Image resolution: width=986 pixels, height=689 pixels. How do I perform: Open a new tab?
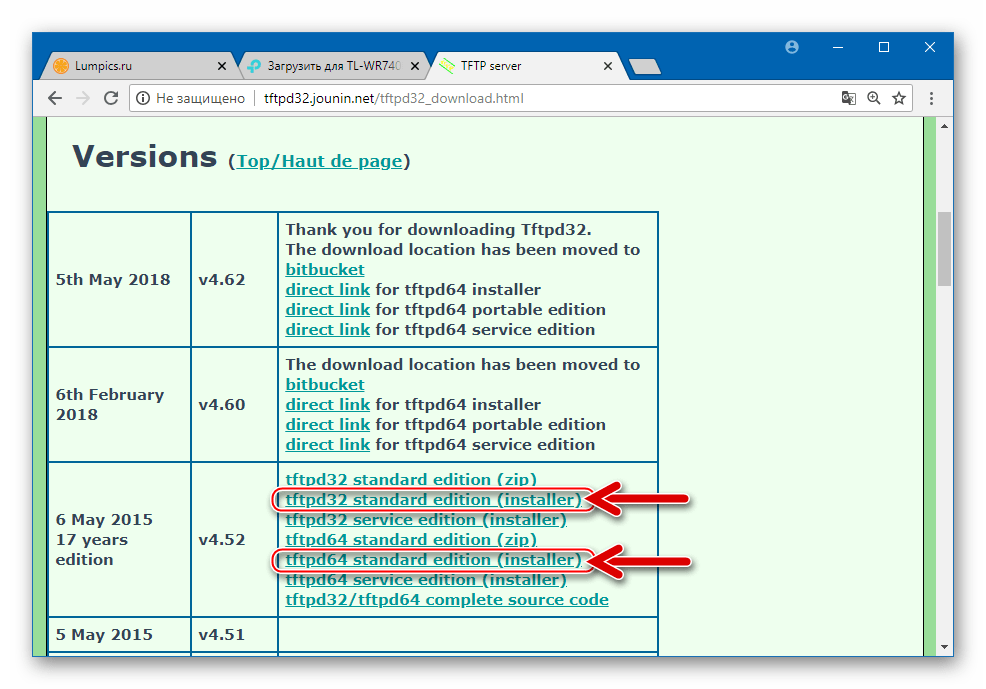coord(645,66)
